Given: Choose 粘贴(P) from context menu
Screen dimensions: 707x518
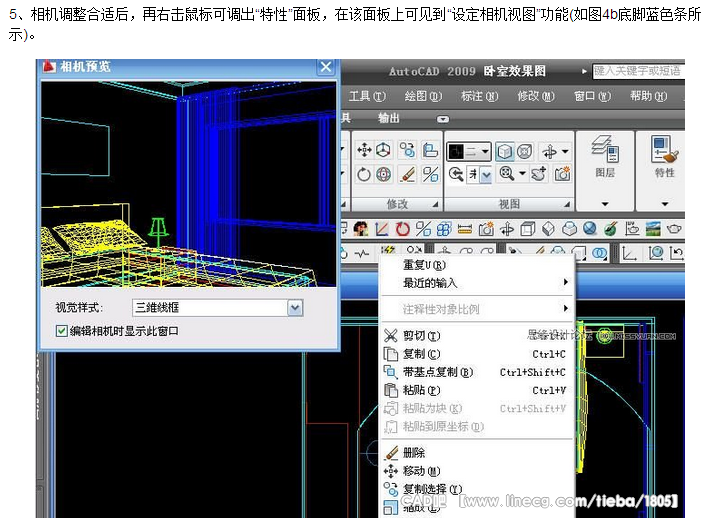Looking at the screenshot, I should point(477,390).
